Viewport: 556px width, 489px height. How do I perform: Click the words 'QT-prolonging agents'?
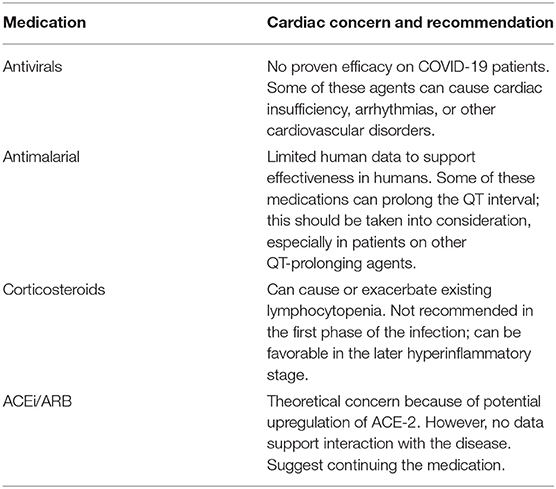tap(339, 263)
